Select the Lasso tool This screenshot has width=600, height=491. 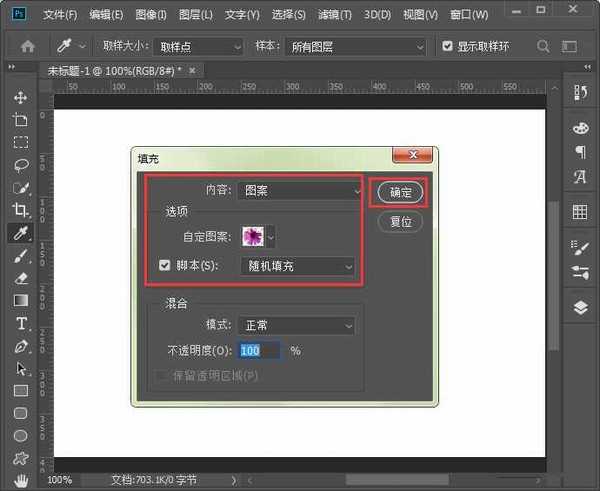pos(20,165)
